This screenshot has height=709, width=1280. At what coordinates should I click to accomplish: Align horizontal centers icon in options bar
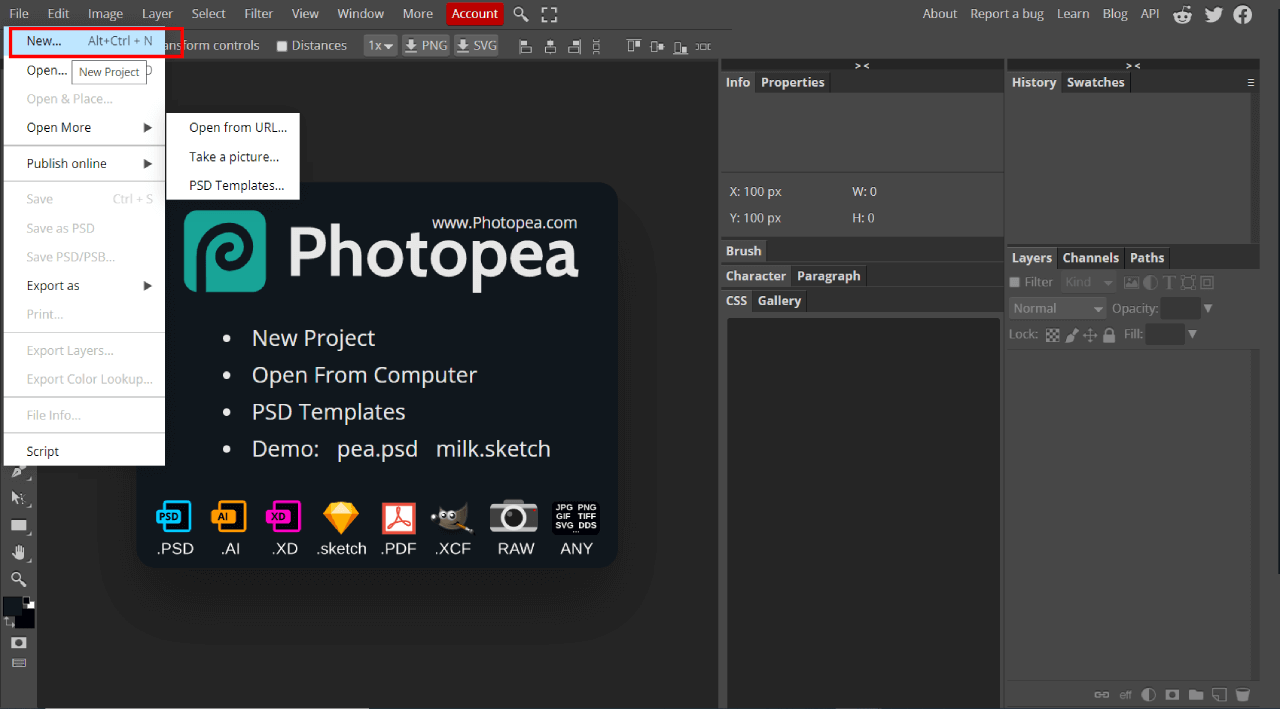pos(550,46)
